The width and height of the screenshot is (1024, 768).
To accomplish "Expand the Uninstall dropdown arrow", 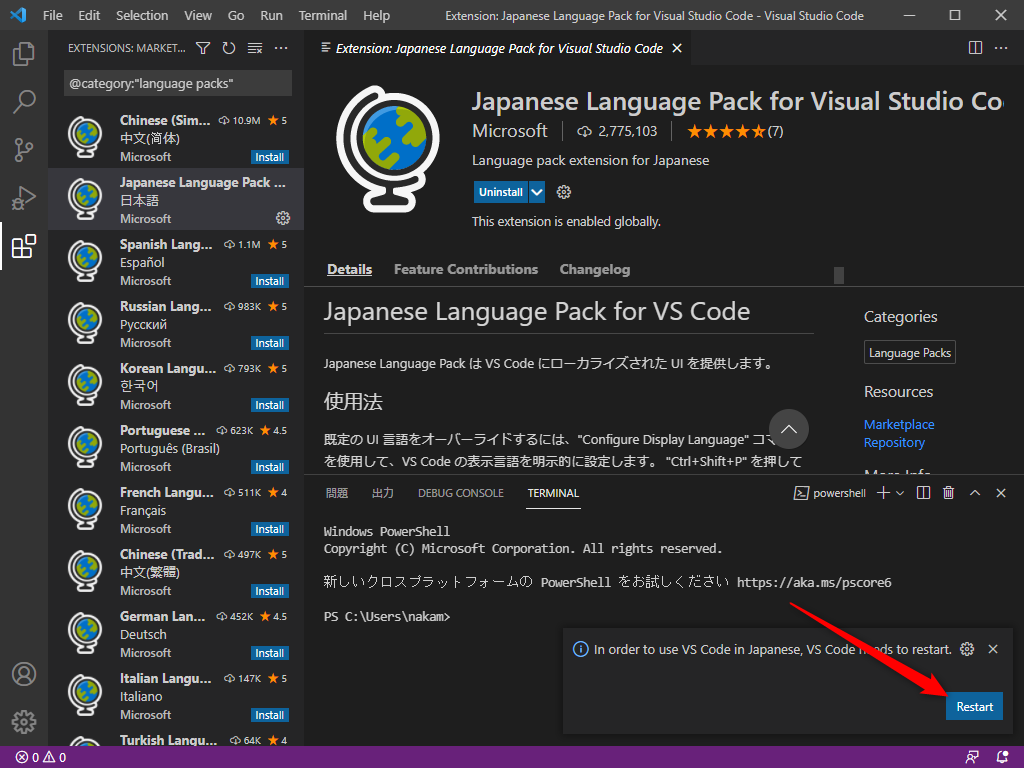I will tap(537, 192).
